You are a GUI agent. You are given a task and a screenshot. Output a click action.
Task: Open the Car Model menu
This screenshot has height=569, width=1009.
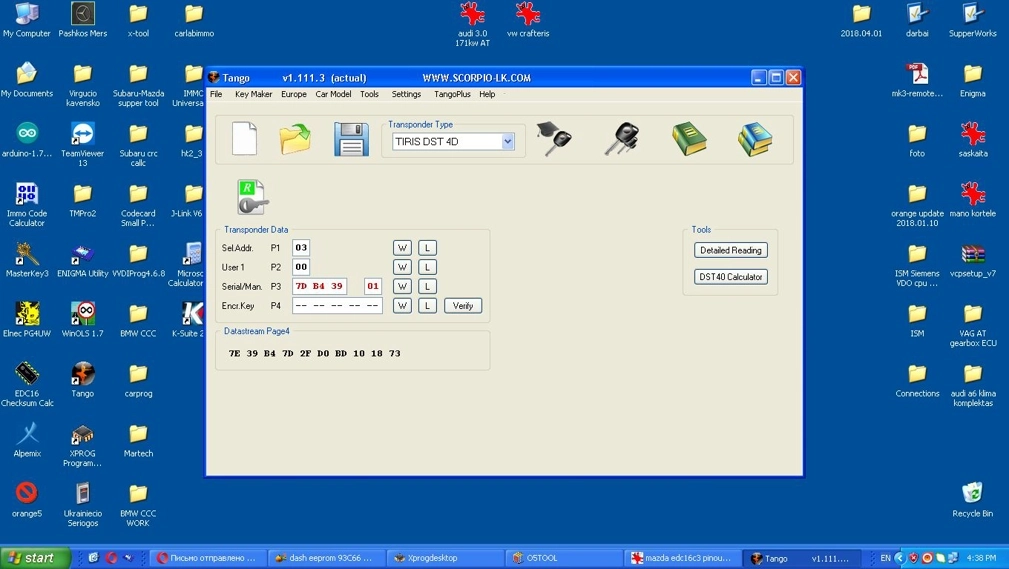pyautogui.click(x=333, y=94)
